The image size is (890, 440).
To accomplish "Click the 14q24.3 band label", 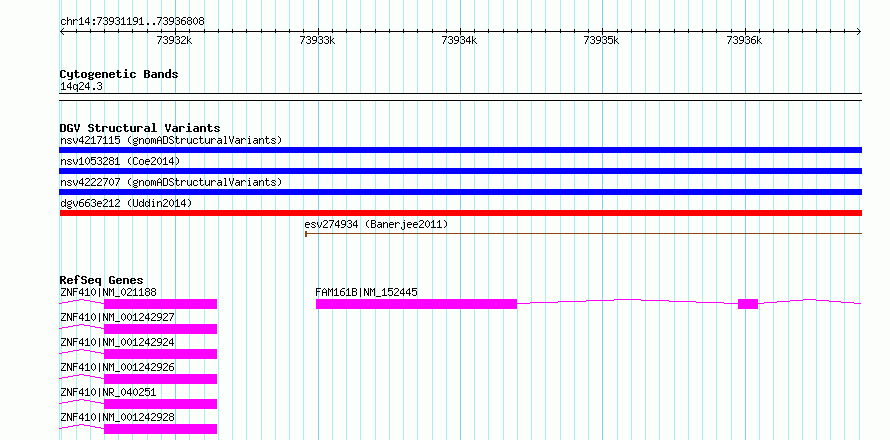I will point(81,87).
